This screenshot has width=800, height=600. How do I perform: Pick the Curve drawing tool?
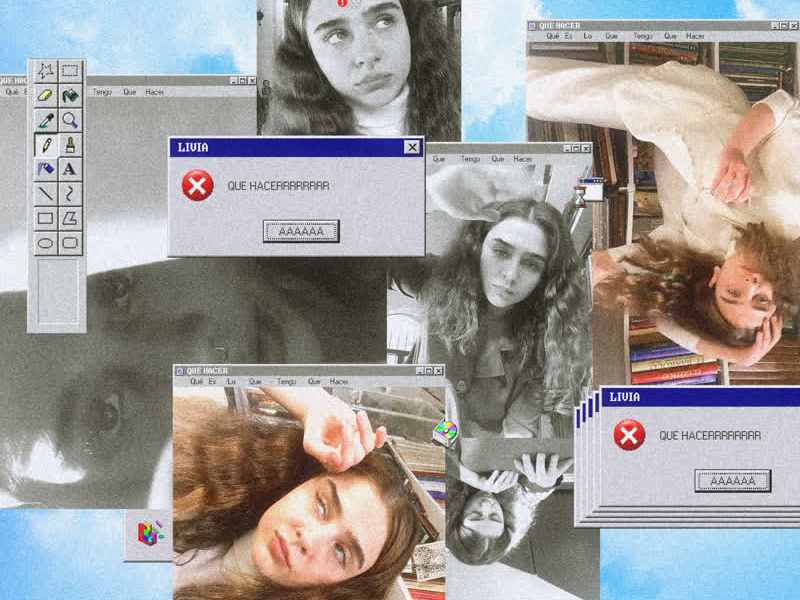(70, 193)
